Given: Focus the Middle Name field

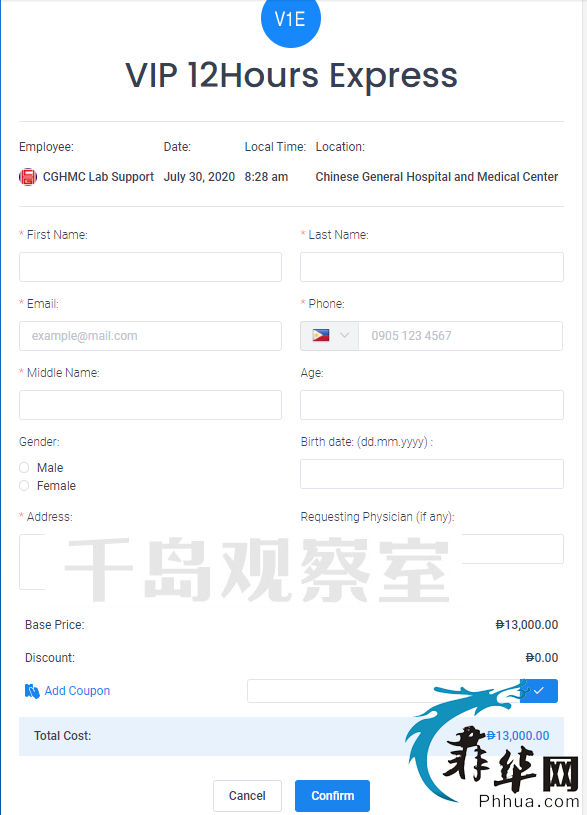Looking at the screenshot, I should tap(150, 405).
